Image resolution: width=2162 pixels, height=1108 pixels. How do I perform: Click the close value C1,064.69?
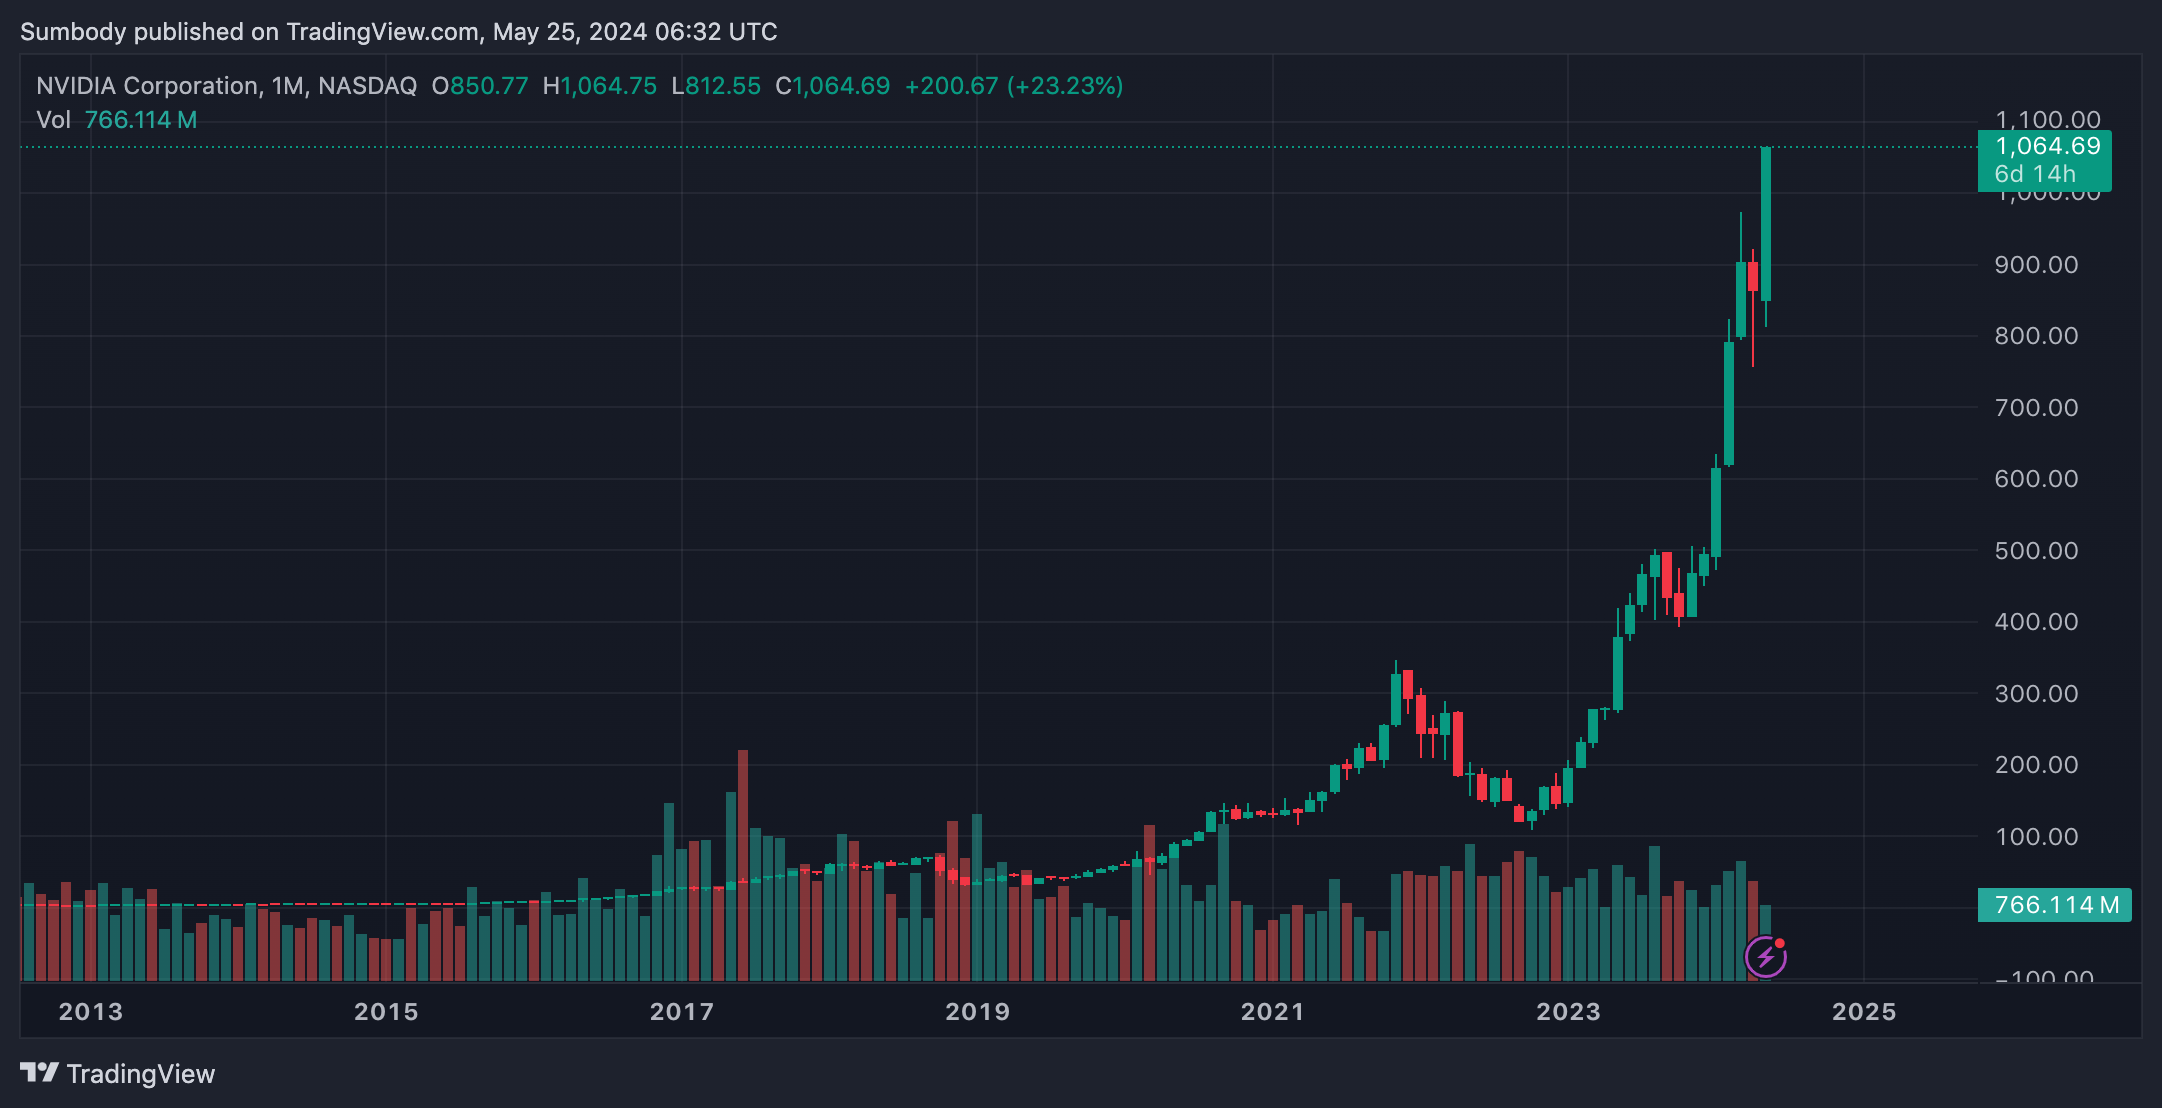[x=833, y=86]
